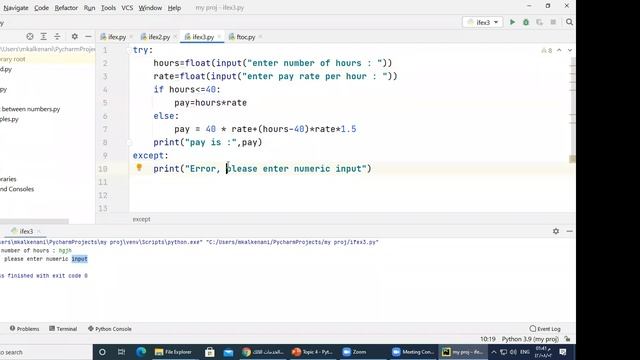This screenshot has height=360, width=640.
Task: Open the ifex3 run configuration dropdown
Action: pos(482,22)
